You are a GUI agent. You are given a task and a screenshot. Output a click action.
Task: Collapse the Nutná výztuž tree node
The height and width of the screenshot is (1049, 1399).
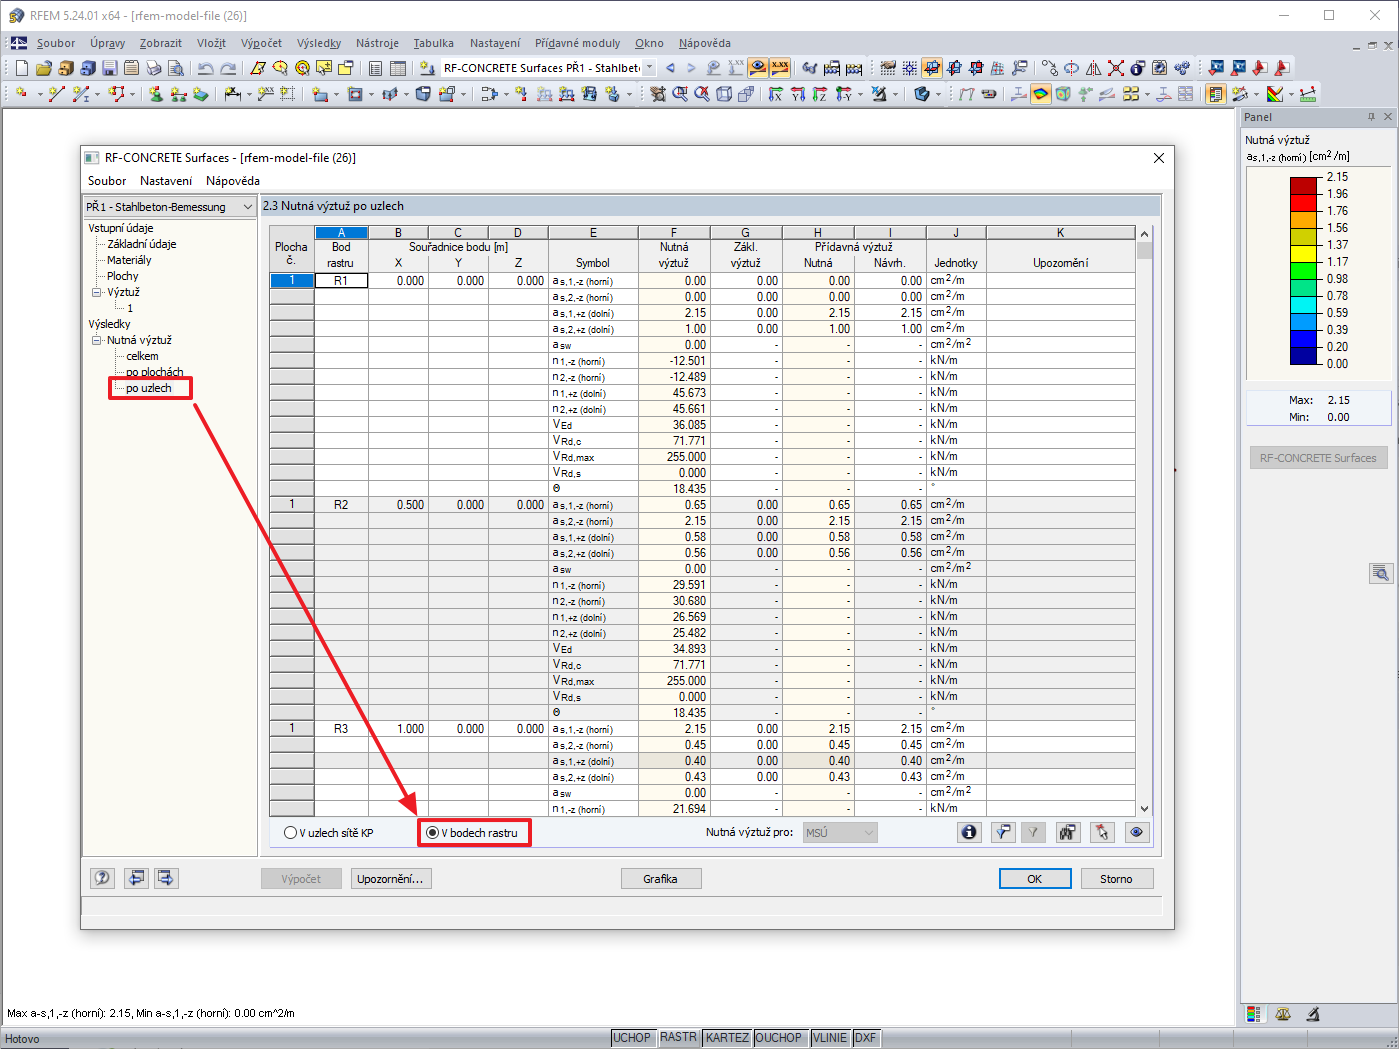pos(97,340)
